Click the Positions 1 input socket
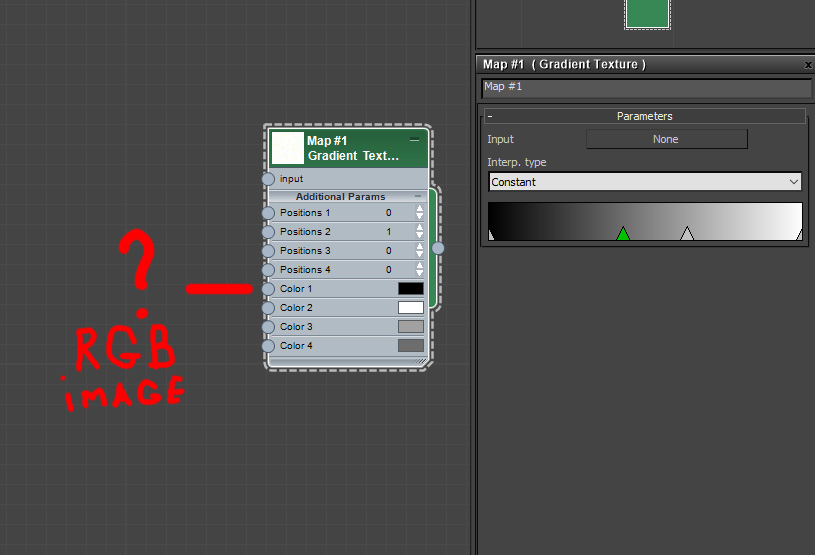The image size is (815, 555). pos(268,213)
